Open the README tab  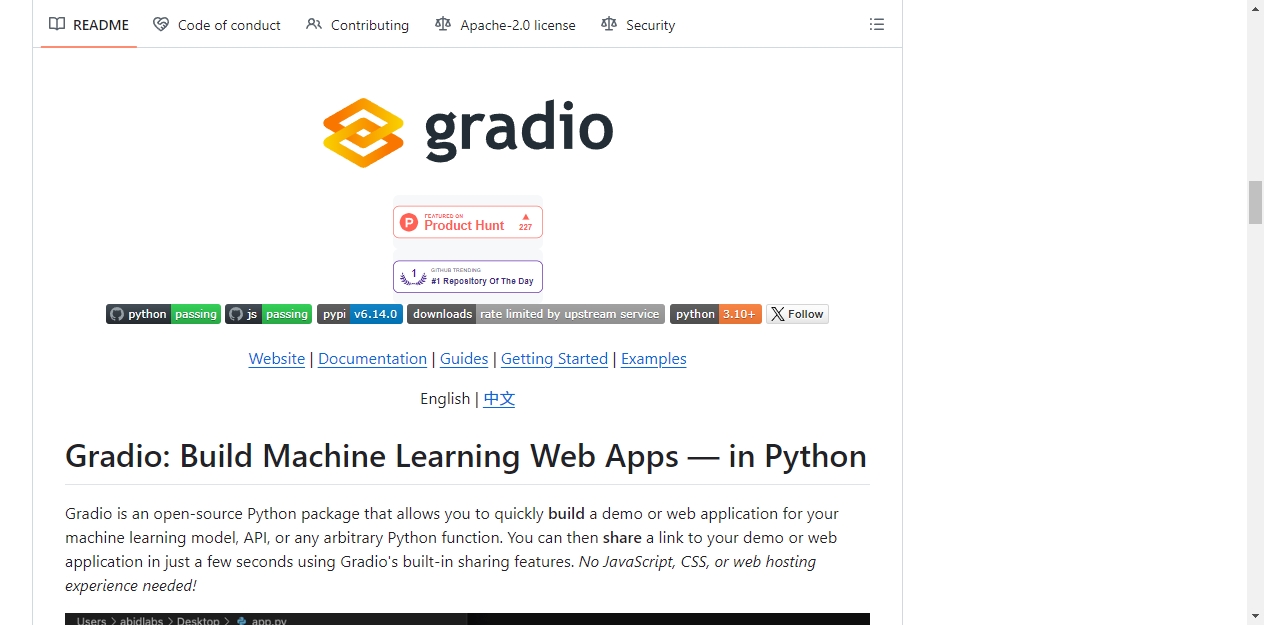click(89, 25)
